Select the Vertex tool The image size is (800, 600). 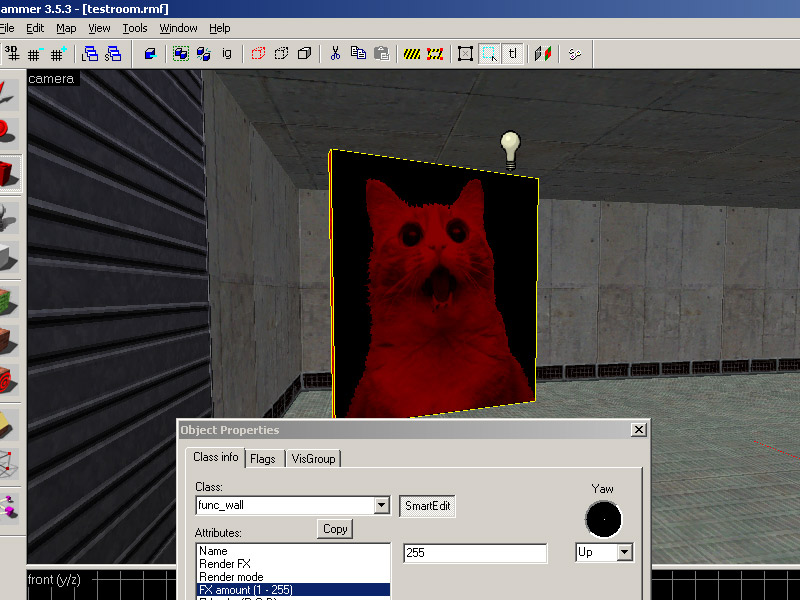9,463
